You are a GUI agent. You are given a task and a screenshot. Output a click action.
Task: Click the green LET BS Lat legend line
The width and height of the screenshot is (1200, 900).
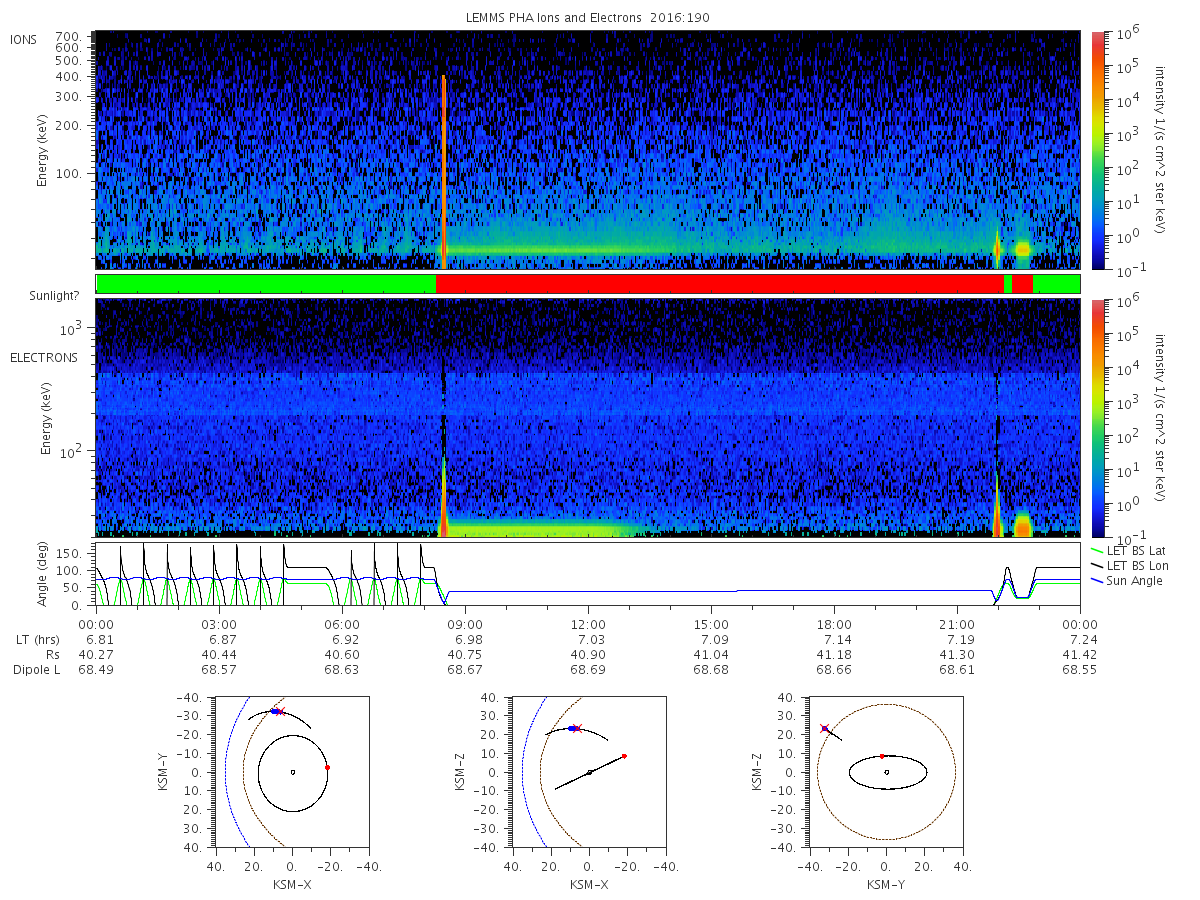(x=1096, y=550)
